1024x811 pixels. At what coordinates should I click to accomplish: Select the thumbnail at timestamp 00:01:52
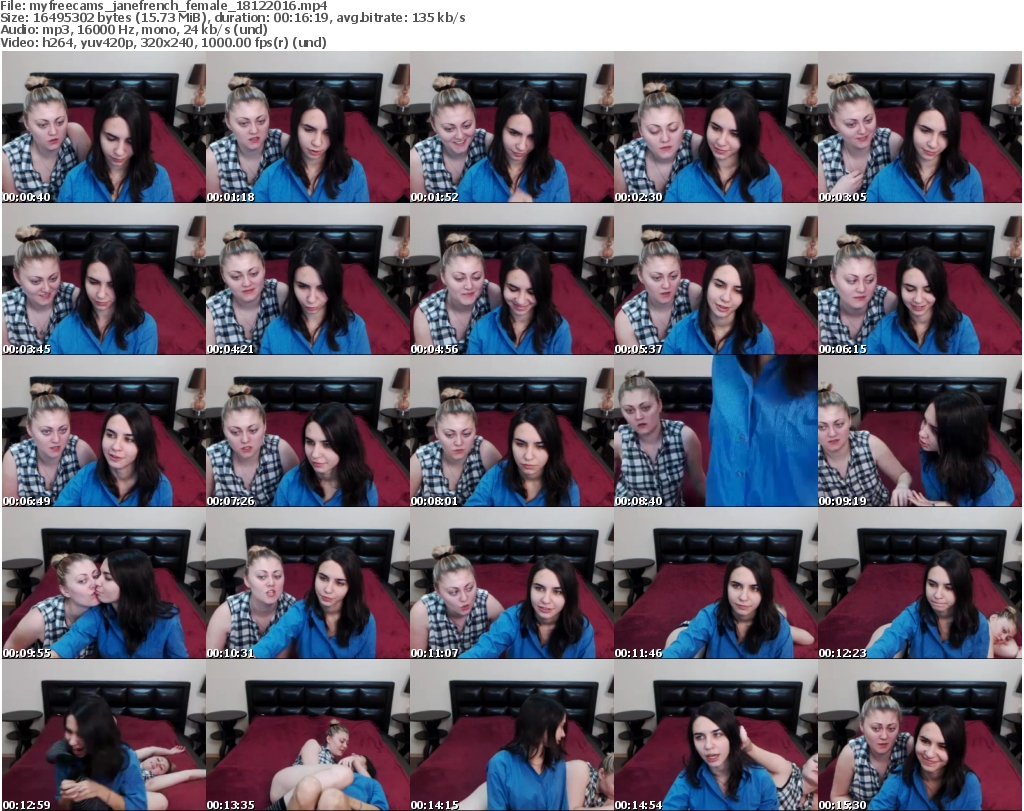(x=511, y=127)
